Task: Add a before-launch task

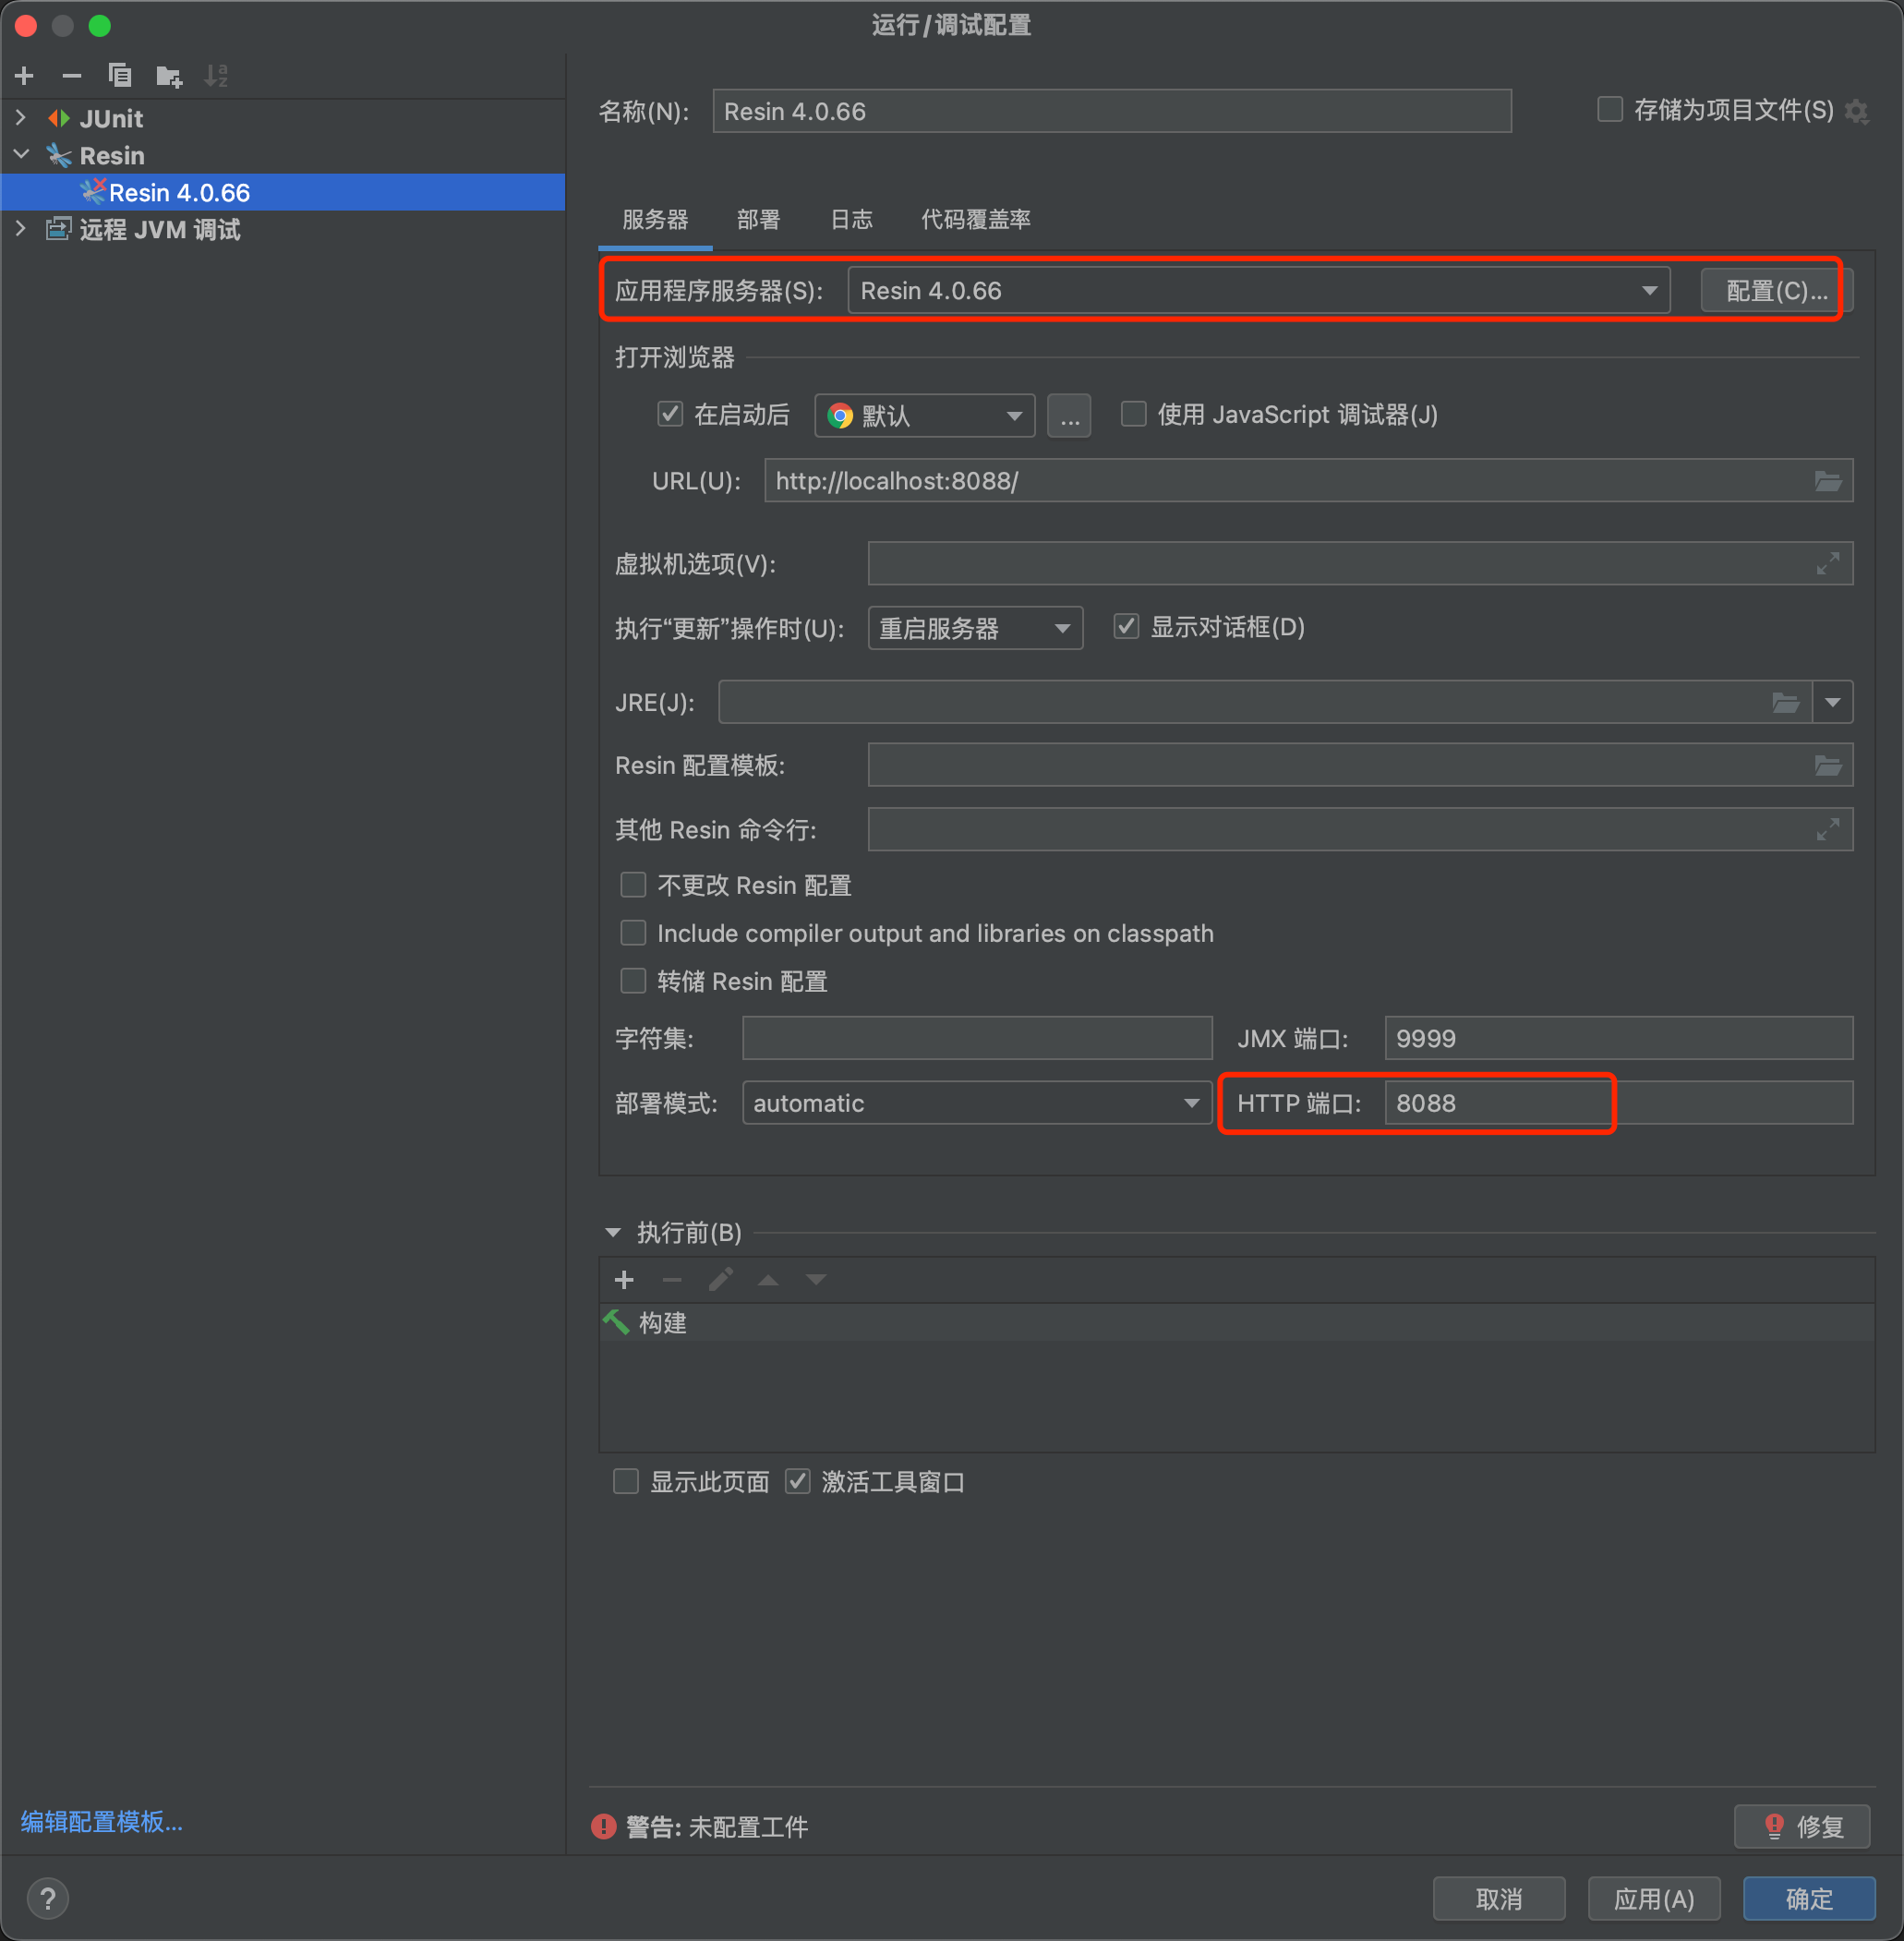Action: tap(624, 1280)
